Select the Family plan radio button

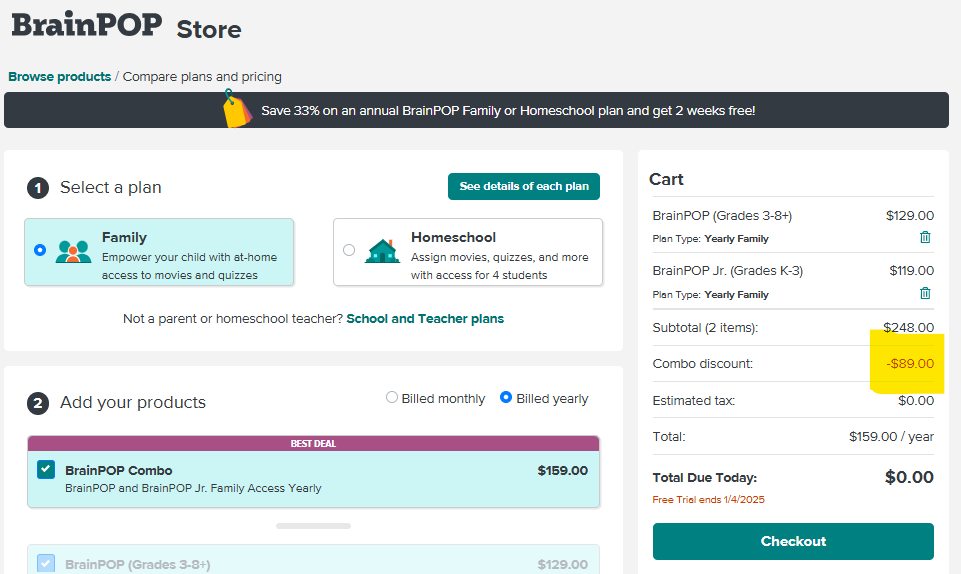coord(40,250)
